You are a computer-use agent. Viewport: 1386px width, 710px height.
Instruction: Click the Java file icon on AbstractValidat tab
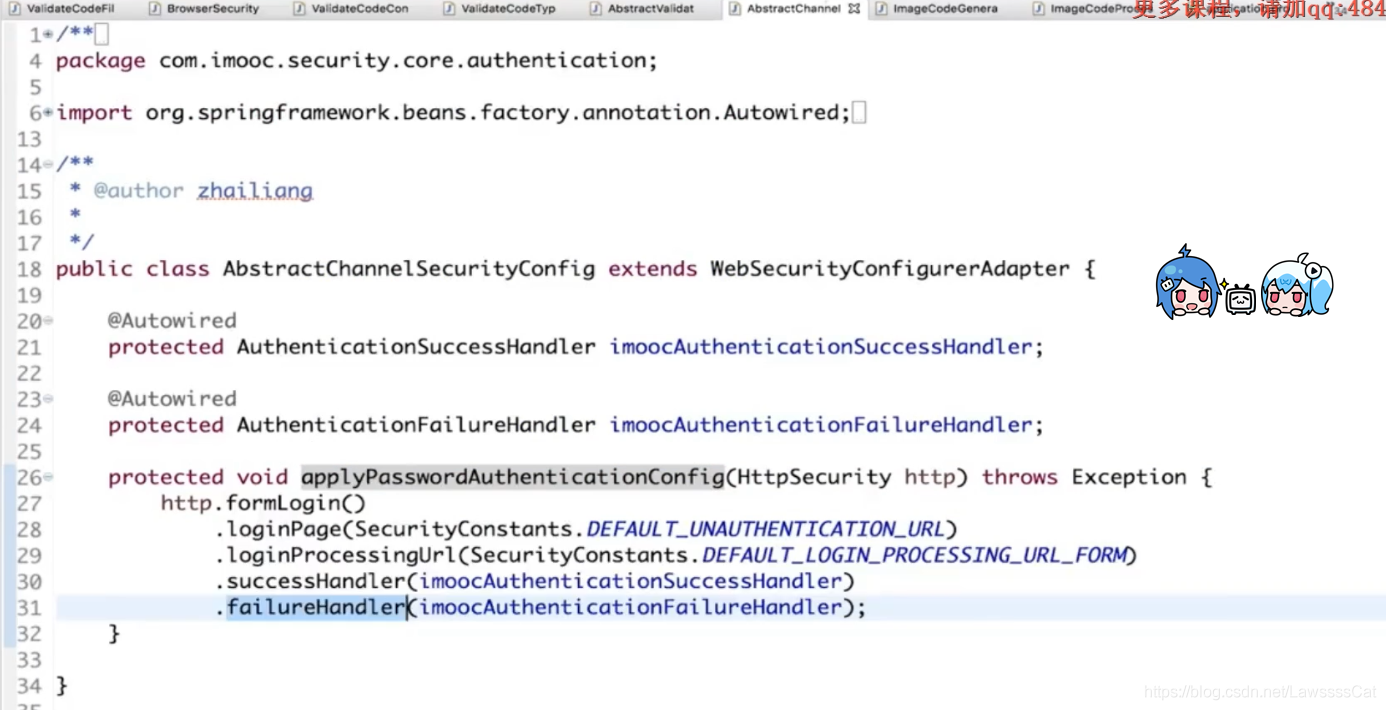pyautogui.click(x=596, y=8)
